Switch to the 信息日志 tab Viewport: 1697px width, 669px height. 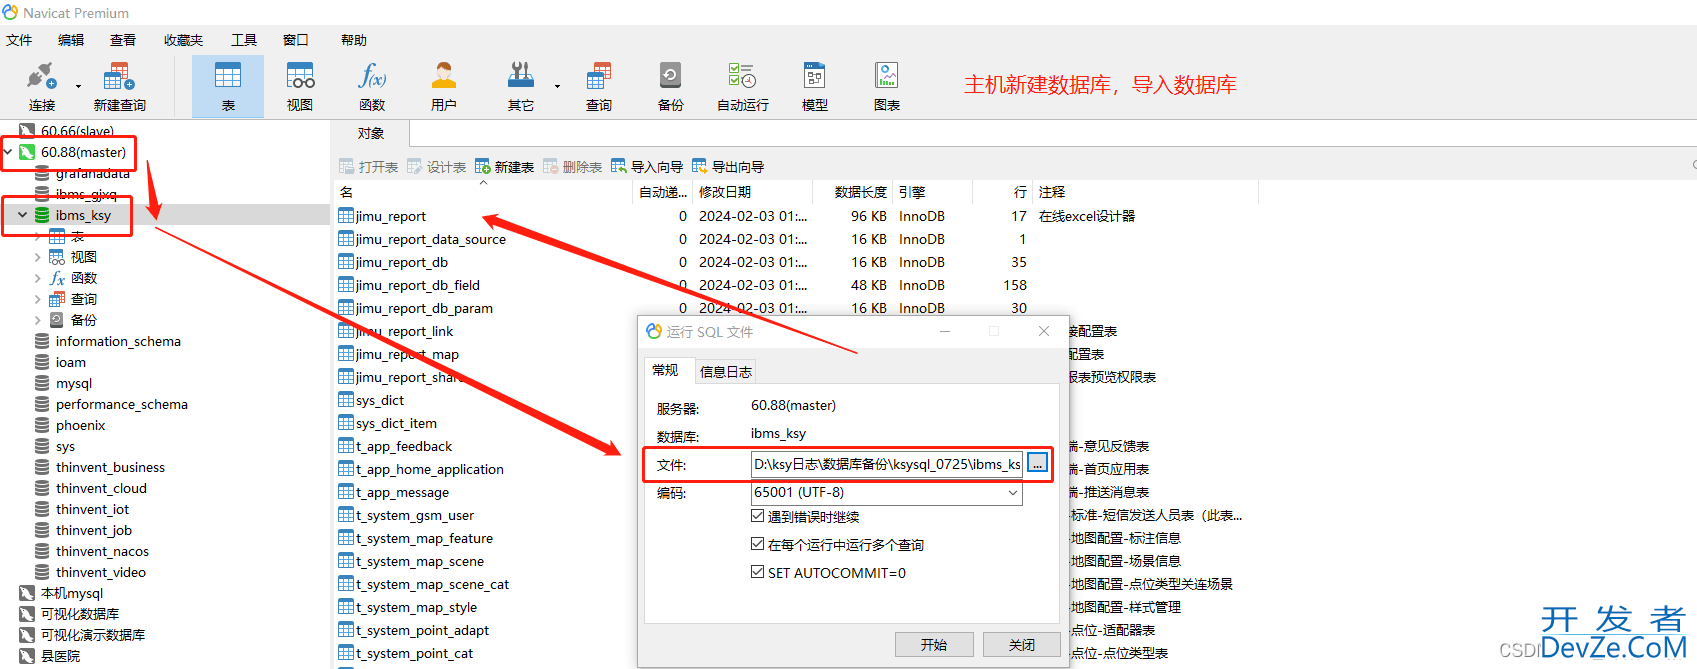pos(726,371)
